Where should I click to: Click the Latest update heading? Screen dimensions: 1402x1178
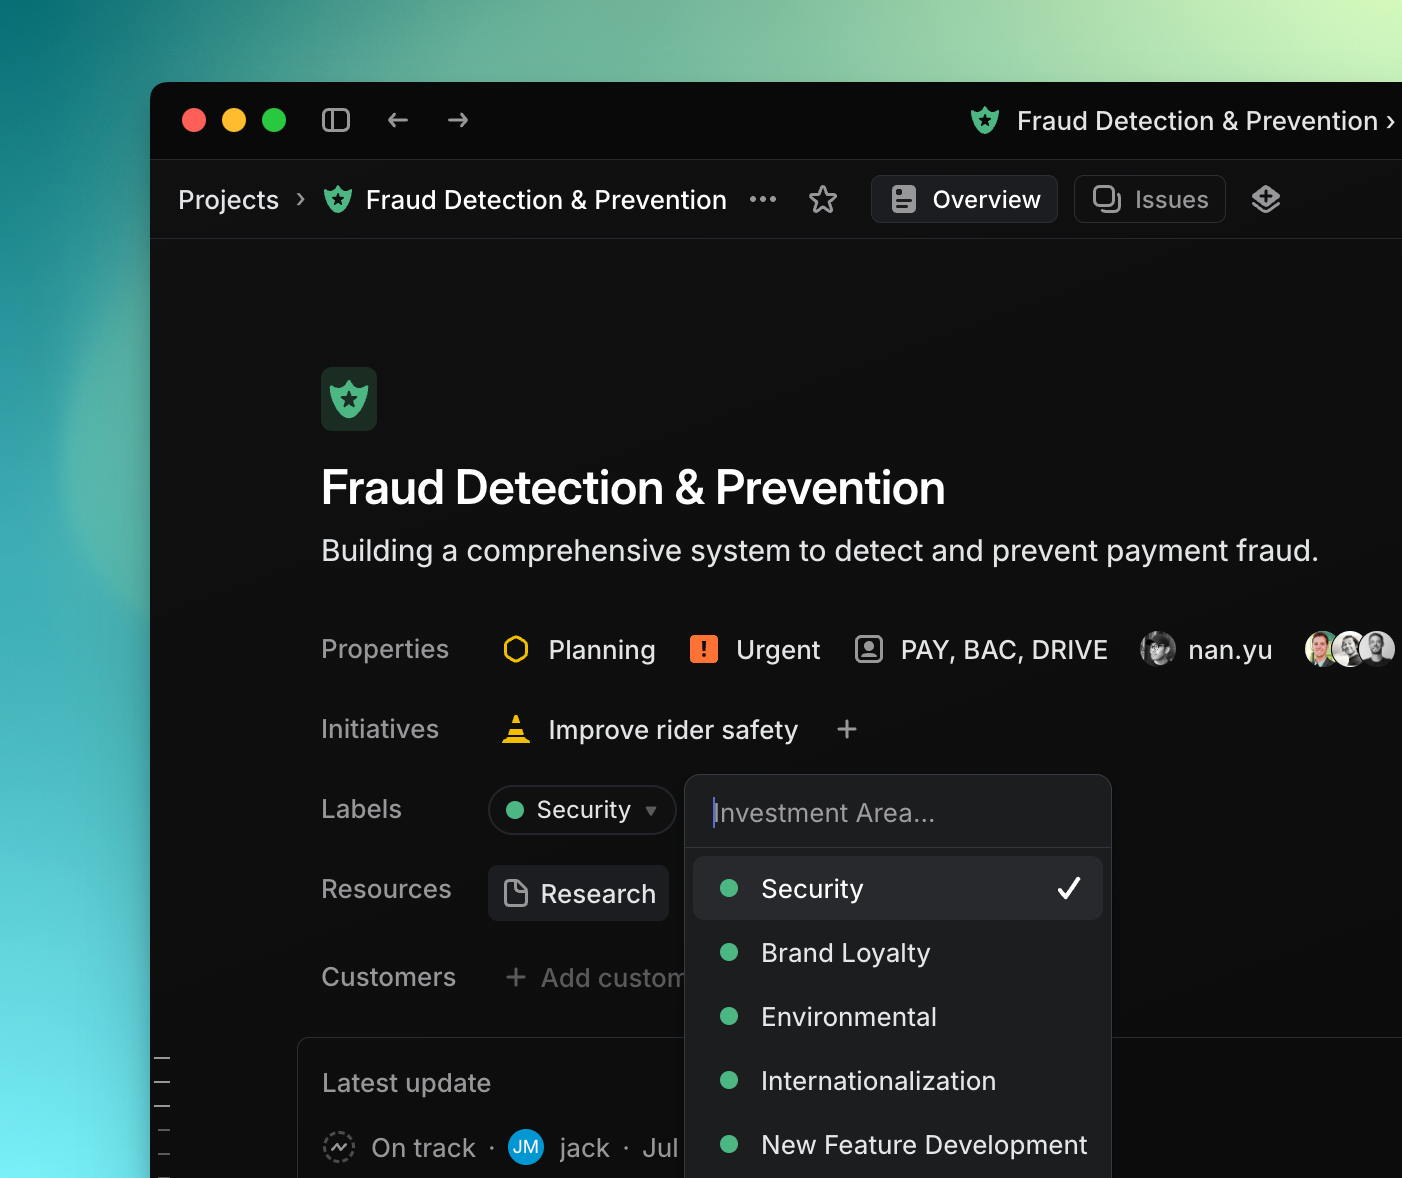coord(406,1083)
